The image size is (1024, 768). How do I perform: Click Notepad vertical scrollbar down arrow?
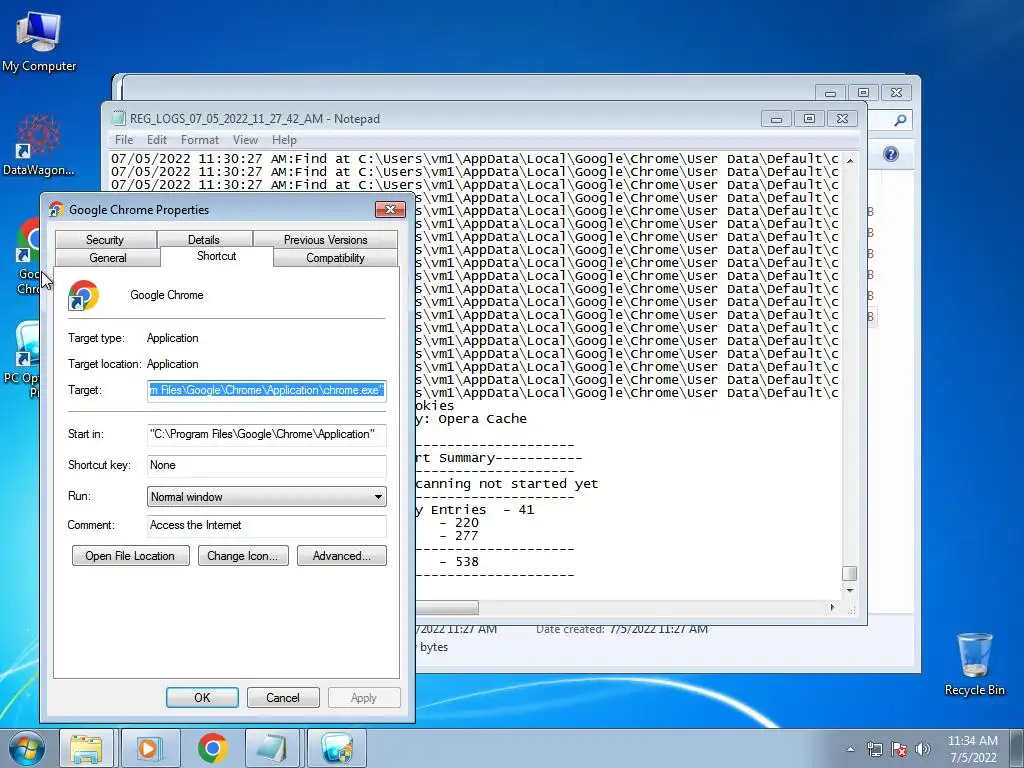click(850, 590)
